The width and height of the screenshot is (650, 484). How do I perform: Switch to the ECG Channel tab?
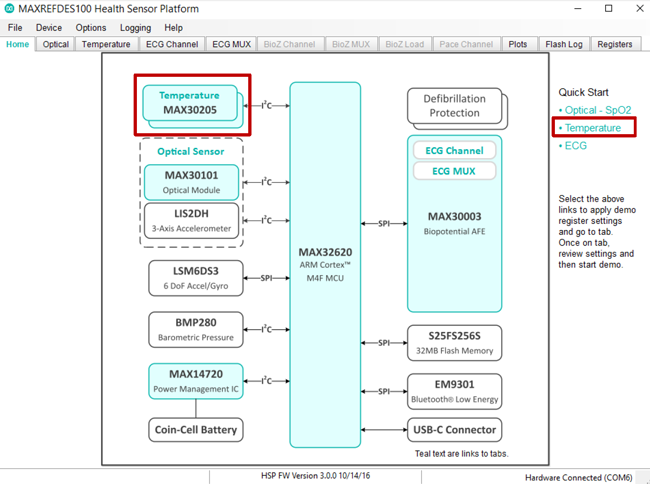coord(172,44)
